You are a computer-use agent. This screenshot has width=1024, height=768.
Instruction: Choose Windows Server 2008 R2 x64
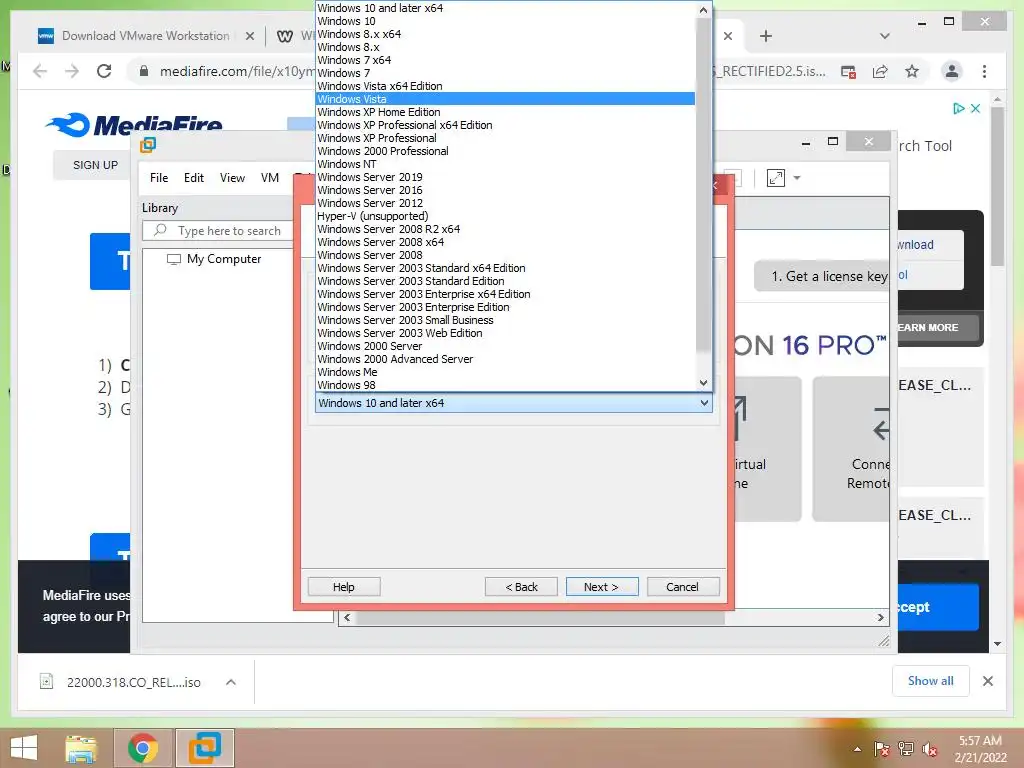click(x=505, y=229)
